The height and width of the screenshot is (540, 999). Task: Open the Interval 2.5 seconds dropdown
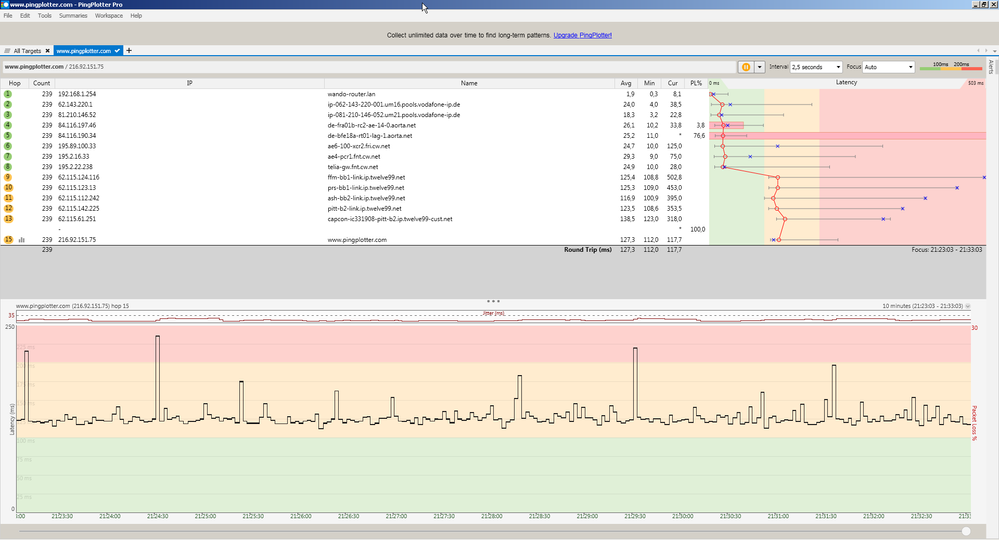817,67
